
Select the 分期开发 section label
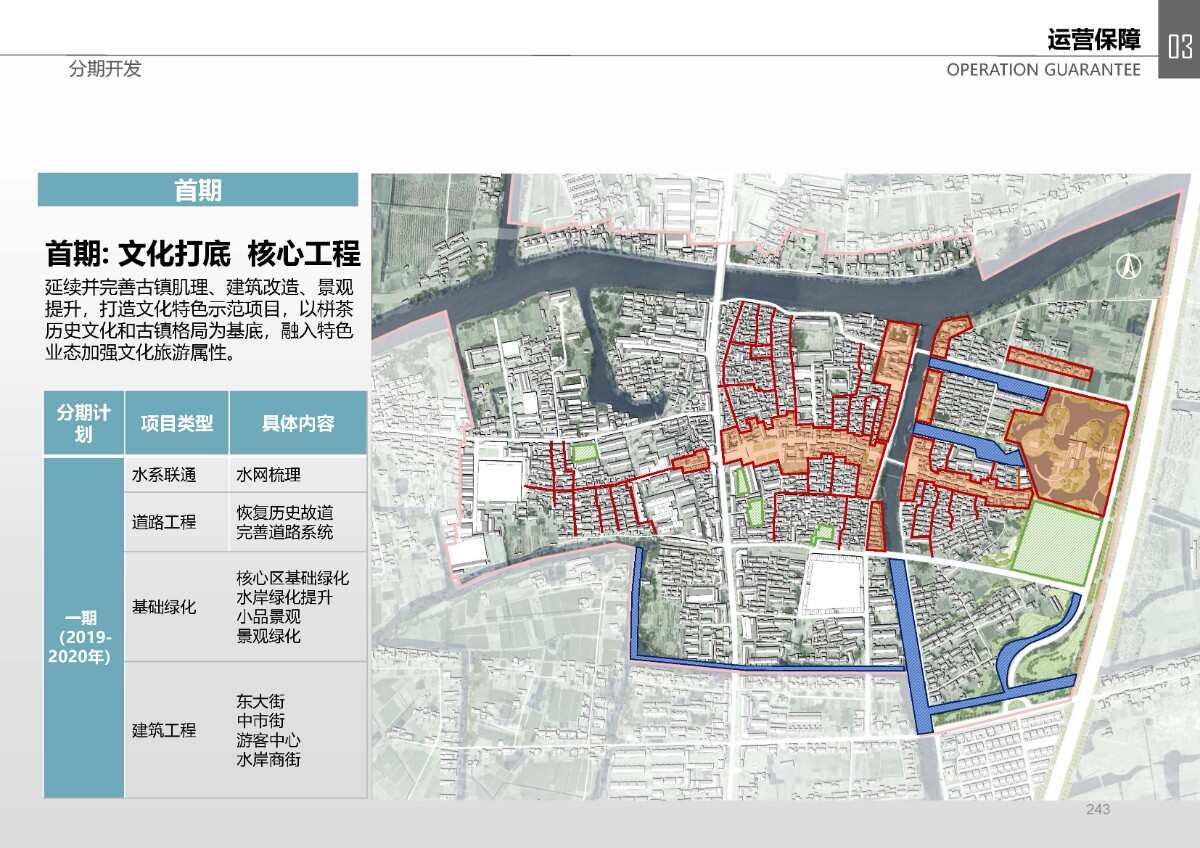[105, 69]
